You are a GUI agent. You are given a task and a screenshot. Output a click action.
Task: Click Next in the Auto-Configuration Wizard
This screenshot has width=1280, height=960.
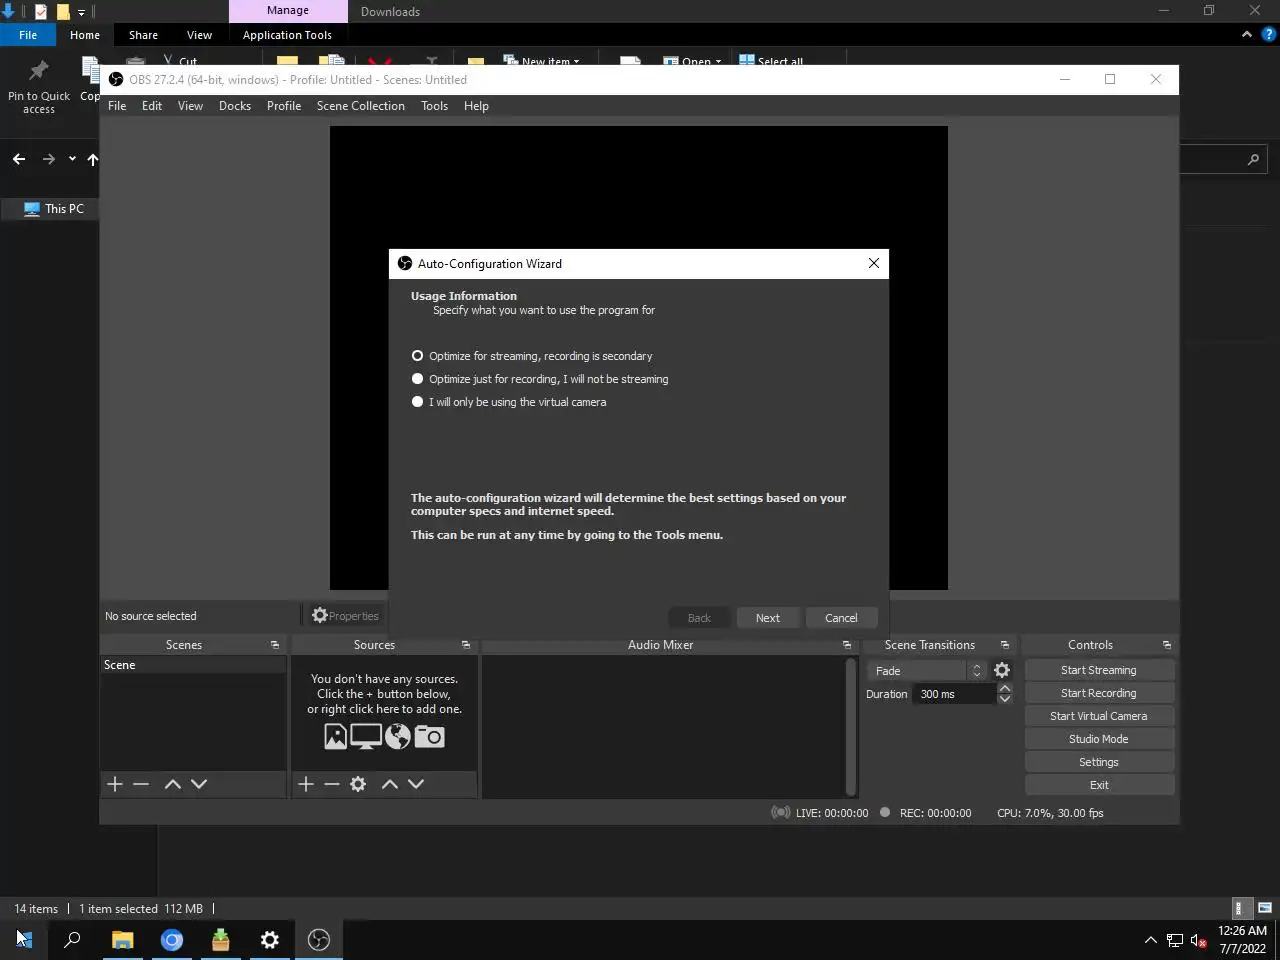click(x=768, y=618)
